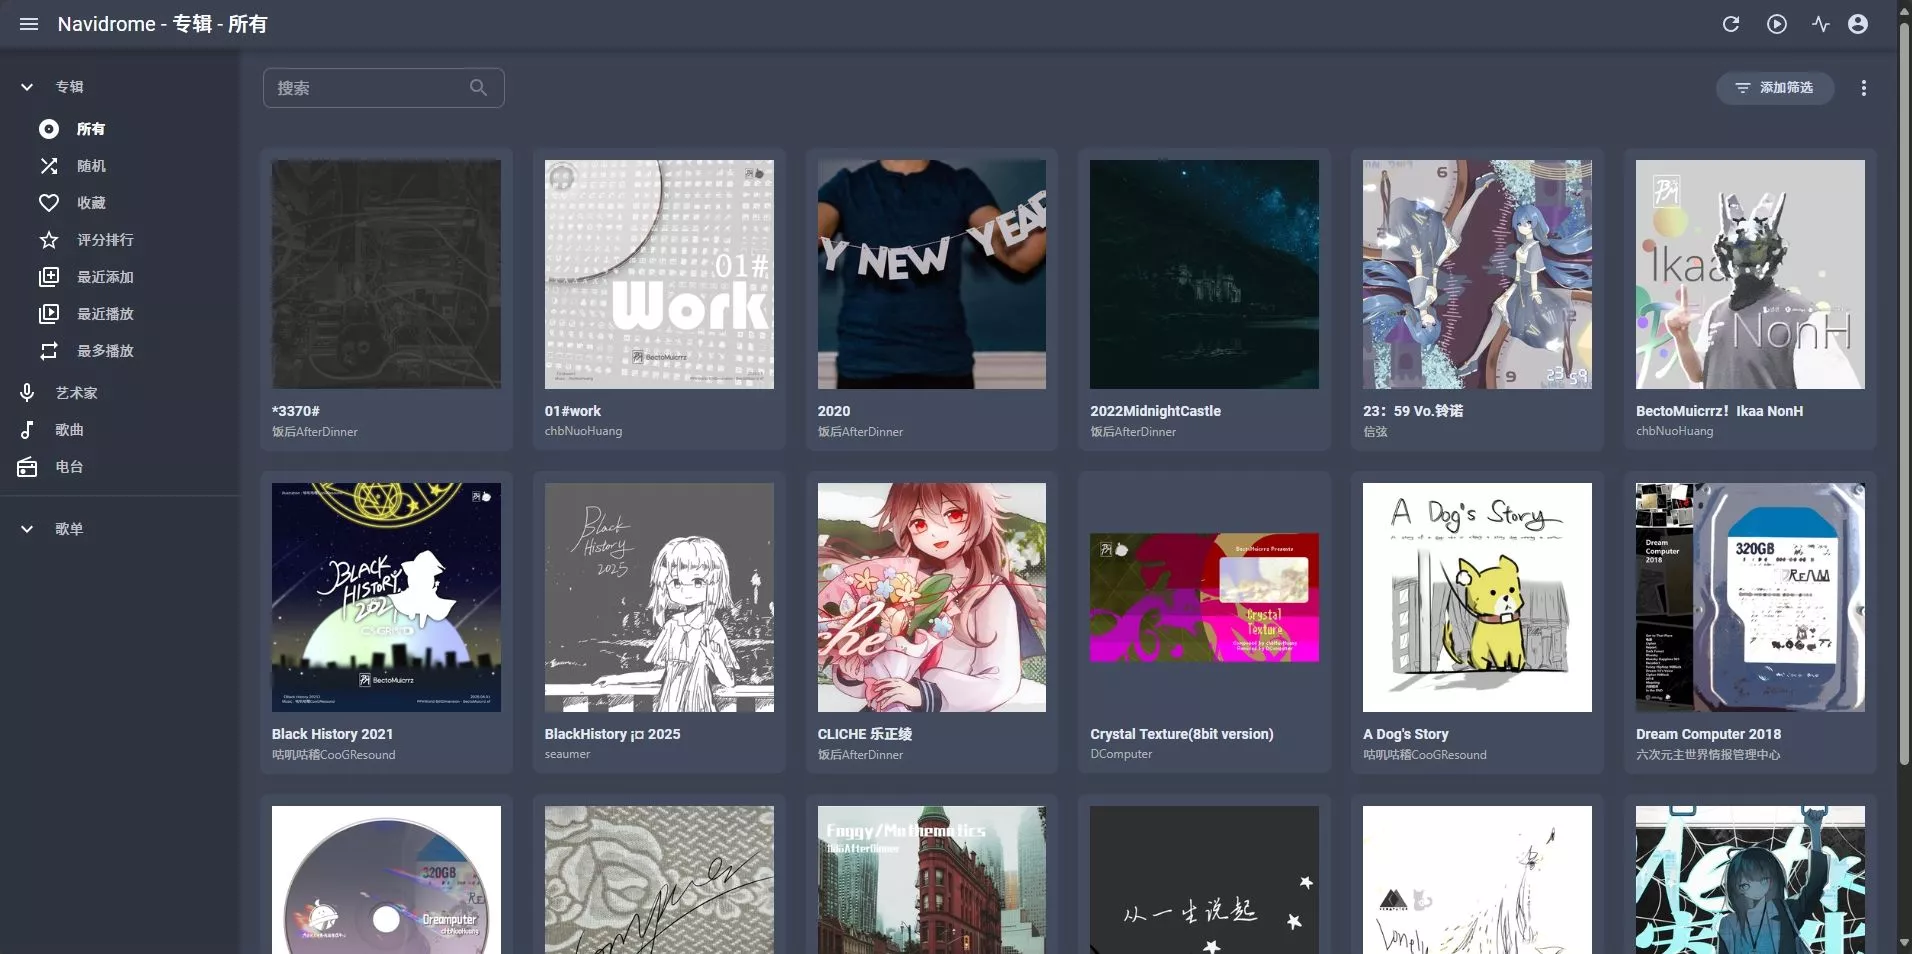View 最近添加 recently added albums
Viewport: 1912px width, 954px height.
point(105,277)
